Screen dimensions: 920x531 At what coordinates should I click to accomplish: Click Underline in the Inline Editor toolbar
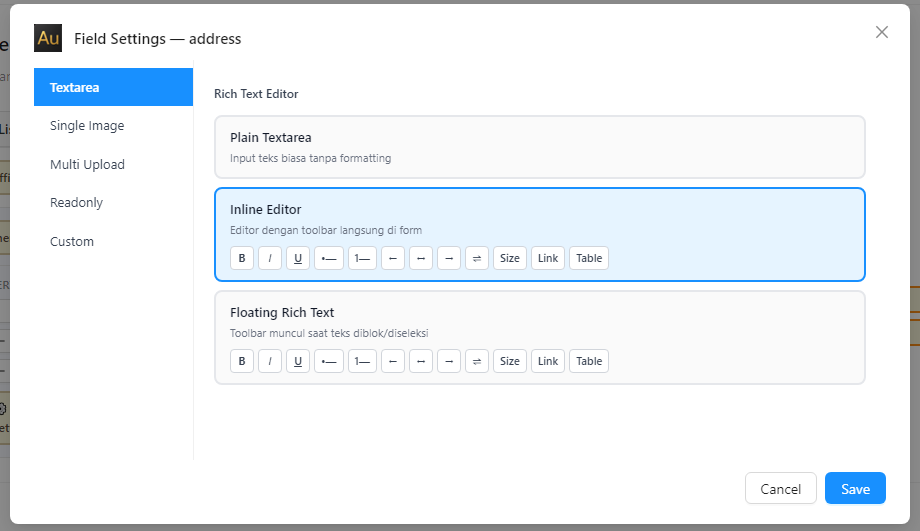point(298,258)
